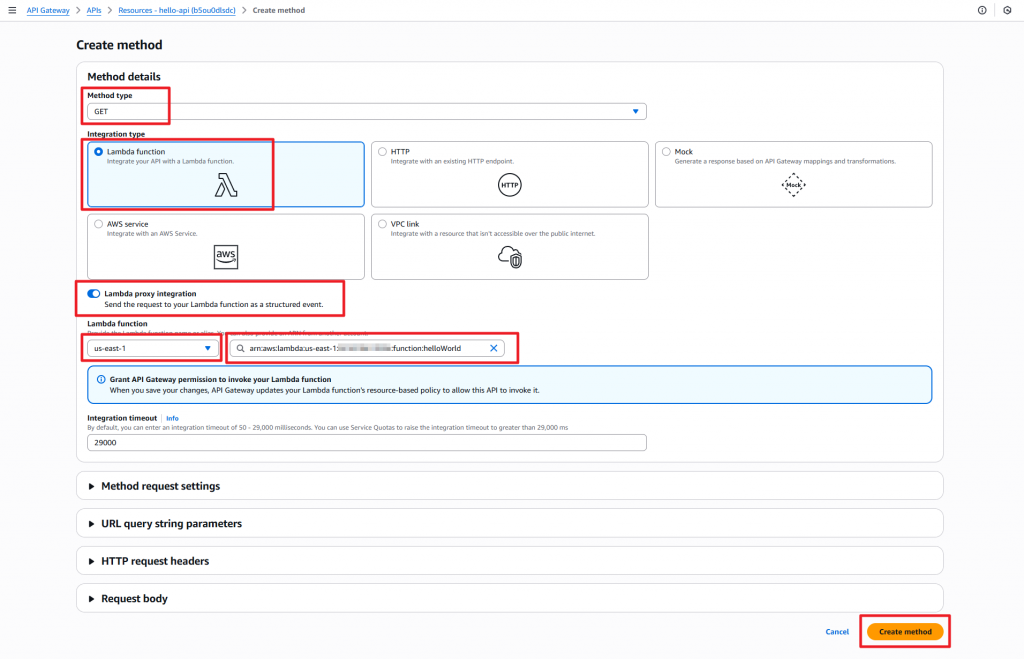Click the Cancel link
Screen dimensions: 1024x659
837,632
